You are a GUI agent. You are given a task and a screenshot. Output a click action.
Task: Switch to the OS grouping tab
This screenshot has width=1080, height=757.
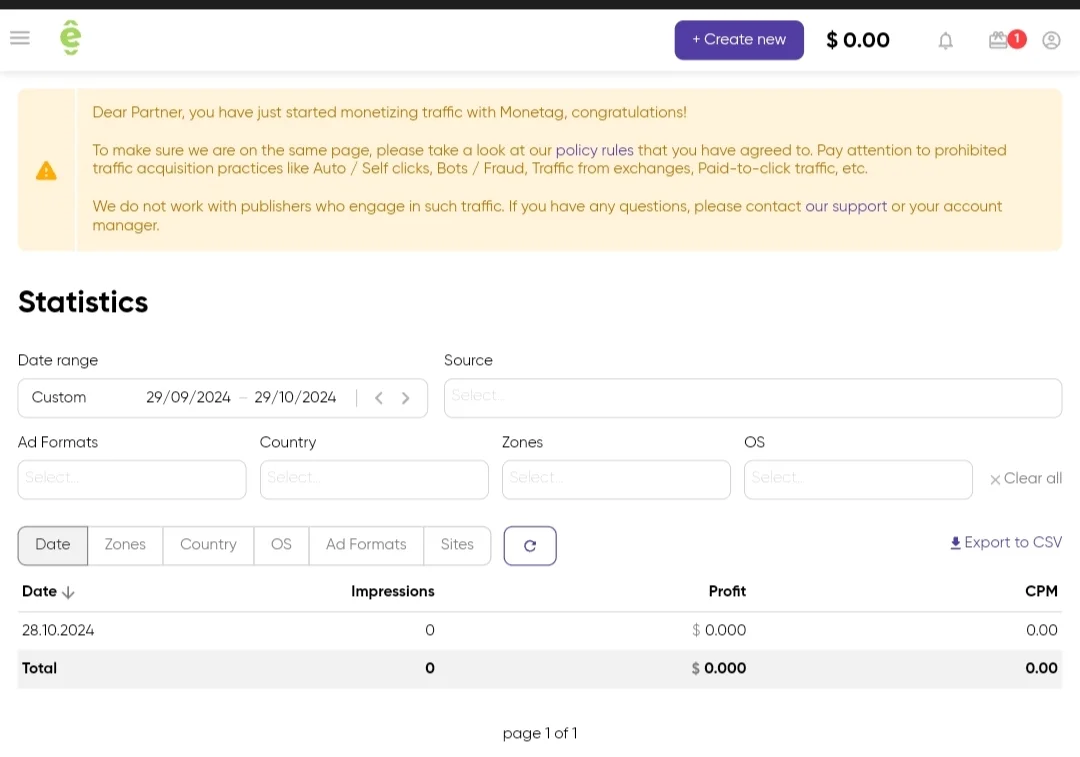[x=281, y=546]
